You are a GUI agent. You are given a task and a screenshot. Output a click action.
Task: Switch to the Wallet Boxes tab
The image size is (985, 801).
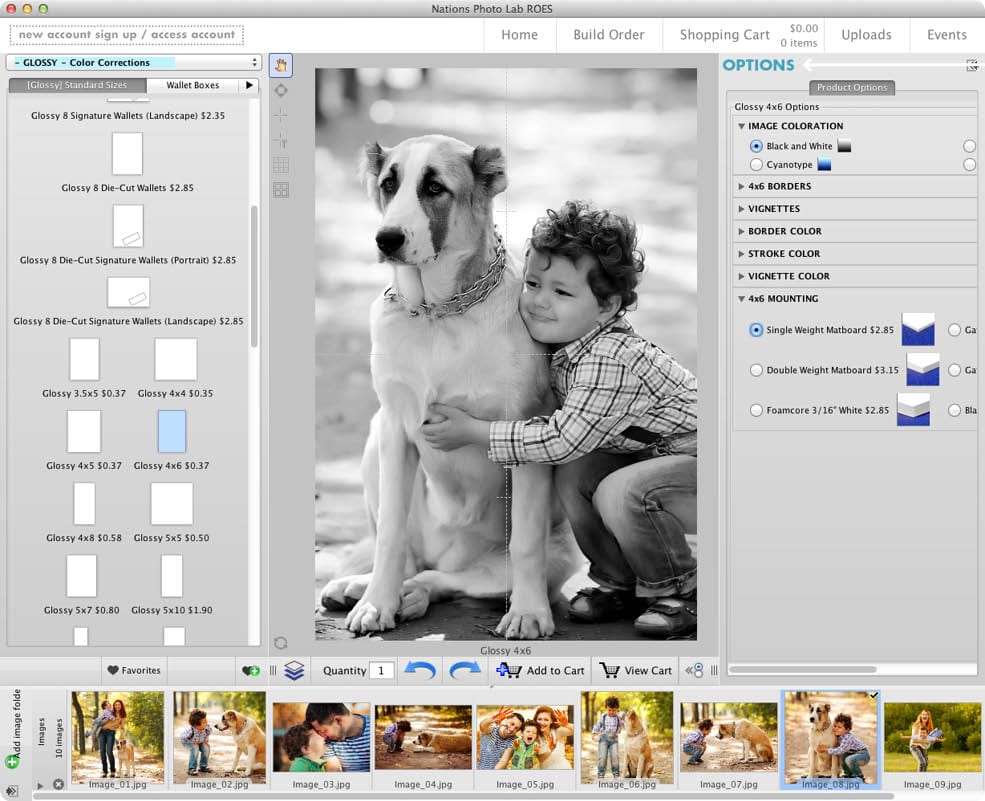tap(192, 86)
